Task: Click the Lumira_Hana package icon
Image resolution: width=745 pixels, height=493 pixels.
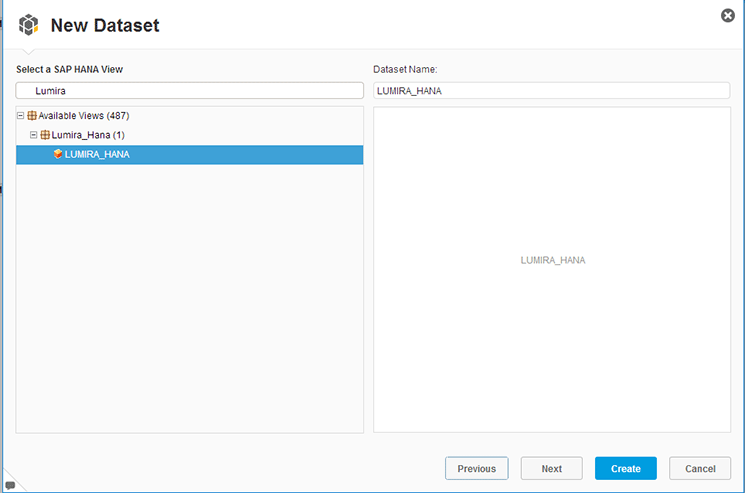Action: point(45,135)
